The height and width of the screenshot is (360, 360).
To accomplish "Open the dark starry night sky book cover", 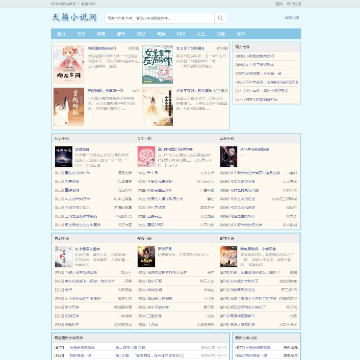I will (x=64, y=156).
